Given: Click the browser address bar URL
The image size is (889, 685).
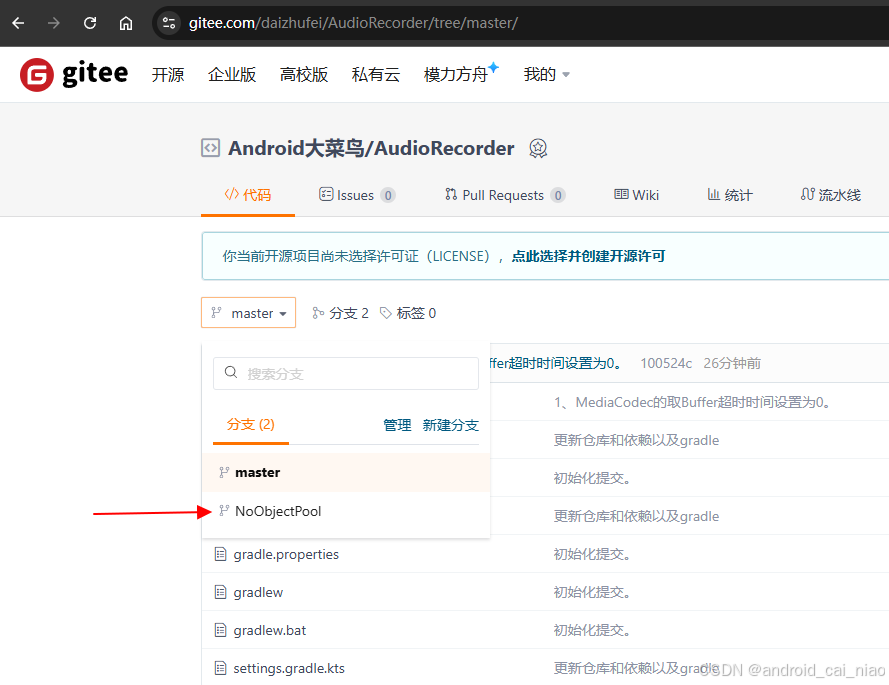Looking at the screenshot, I should coord(353,23).
